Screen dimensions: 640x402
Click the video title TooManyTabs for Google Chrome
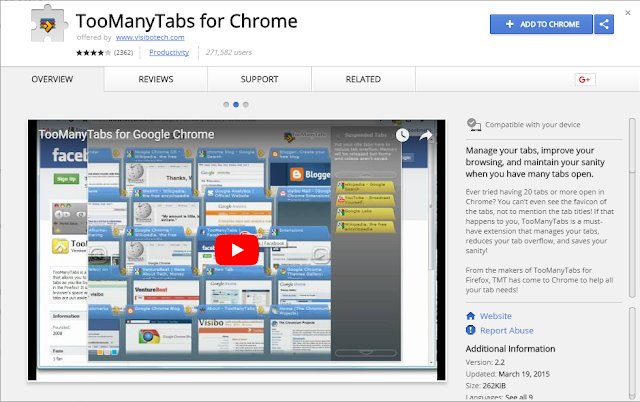[x=126, y=134]
